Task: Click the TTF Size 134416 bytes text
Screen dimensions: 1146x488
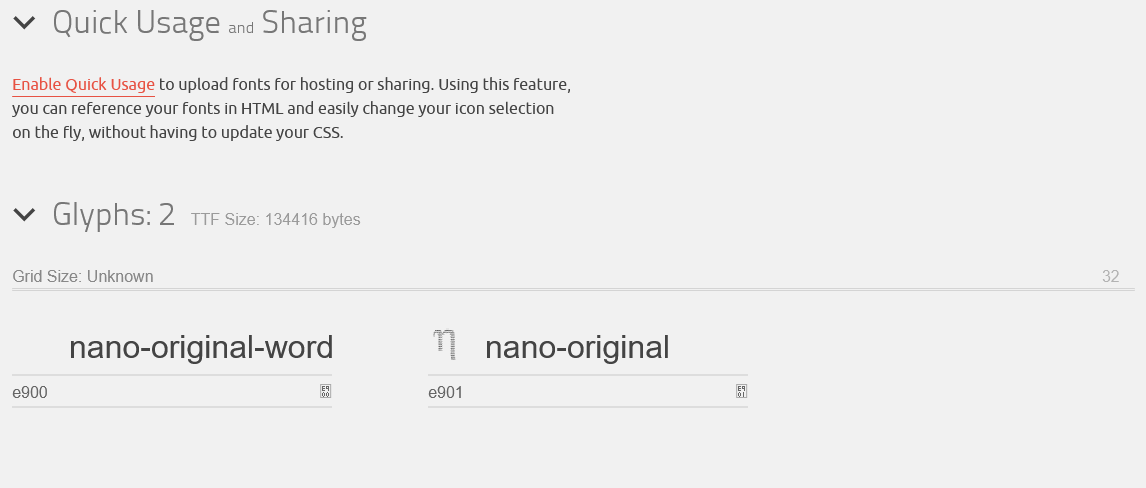Action: pyautogui.click(x=276, y=220)
